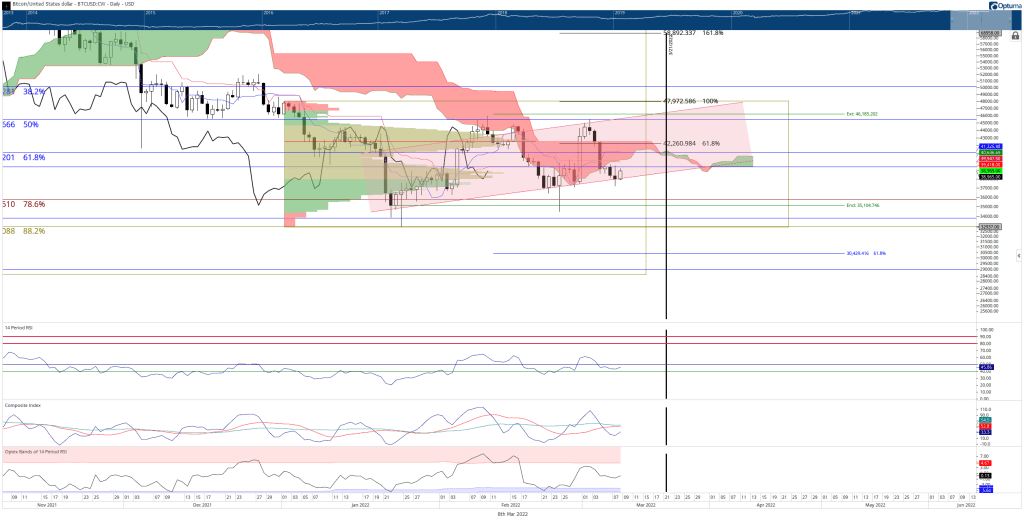Click the 42,260.984 61.8% level label
1024x522 pixels.
pos(692,142)
